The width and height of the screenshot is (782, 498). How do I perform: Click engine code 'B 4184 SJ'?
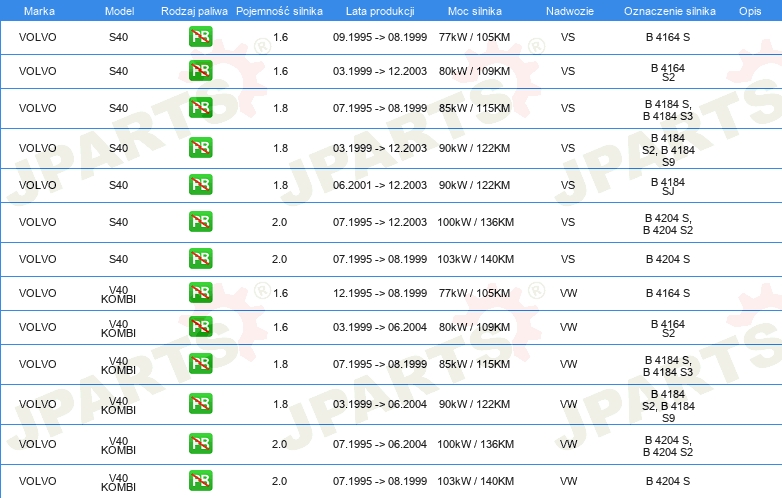click(x=668, y=186)
